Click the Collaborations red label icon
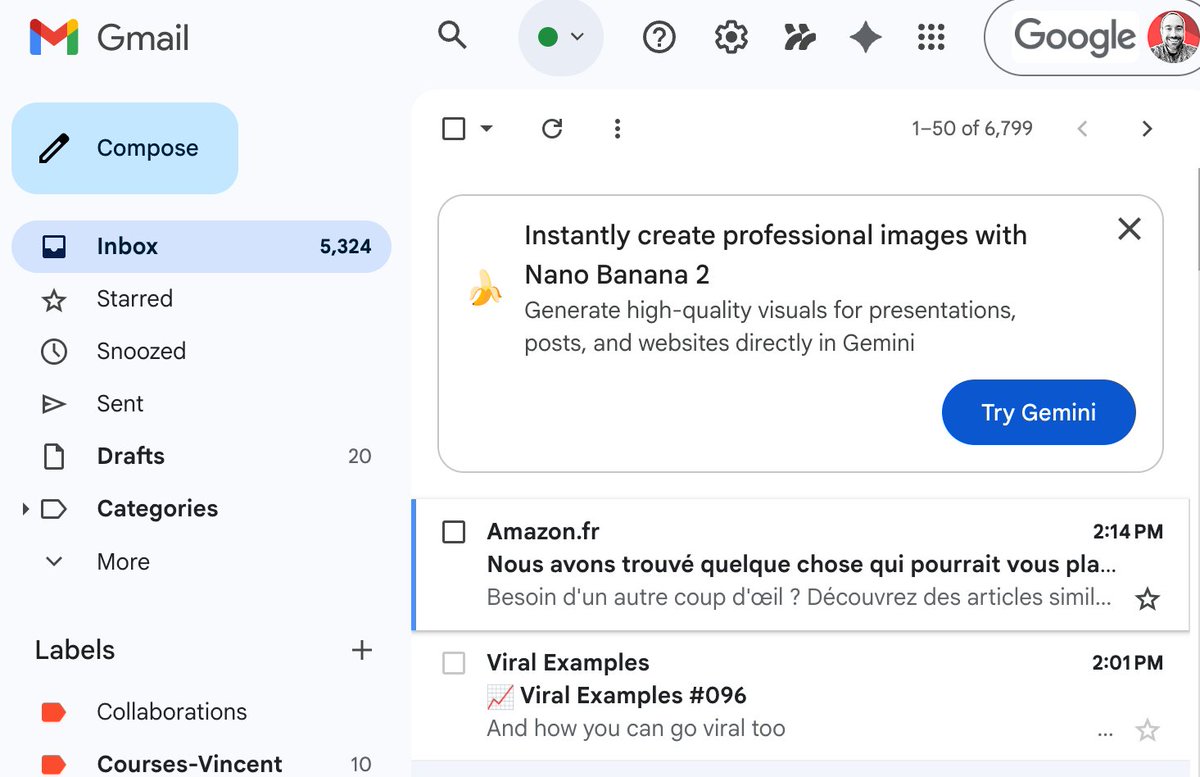Screen dimensions: 1200x777 (53, 712)
